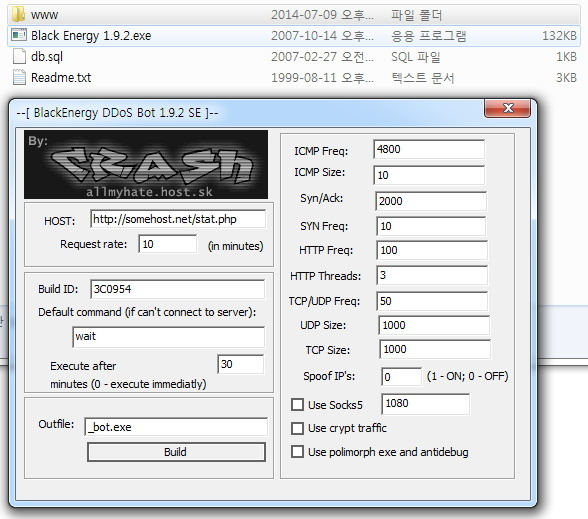Click the HTTP Freq field
Screen dimensions: 588x519
(432, 250)
